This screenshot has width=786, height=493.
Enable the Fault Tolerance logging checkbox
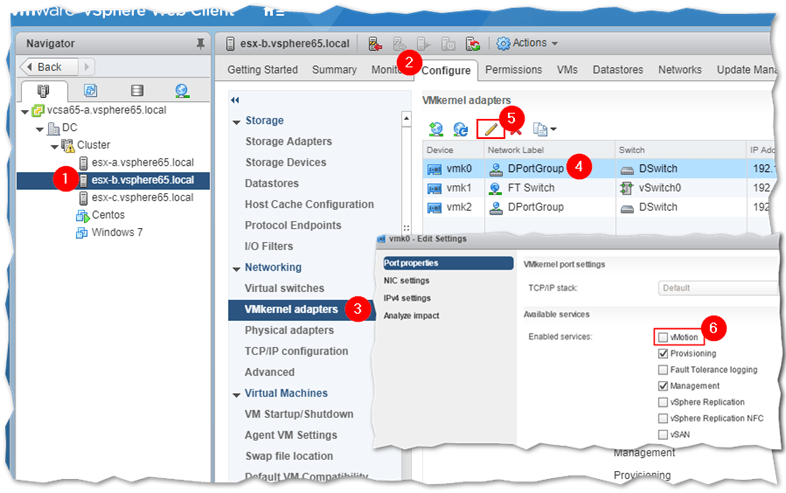pos(663,370)
